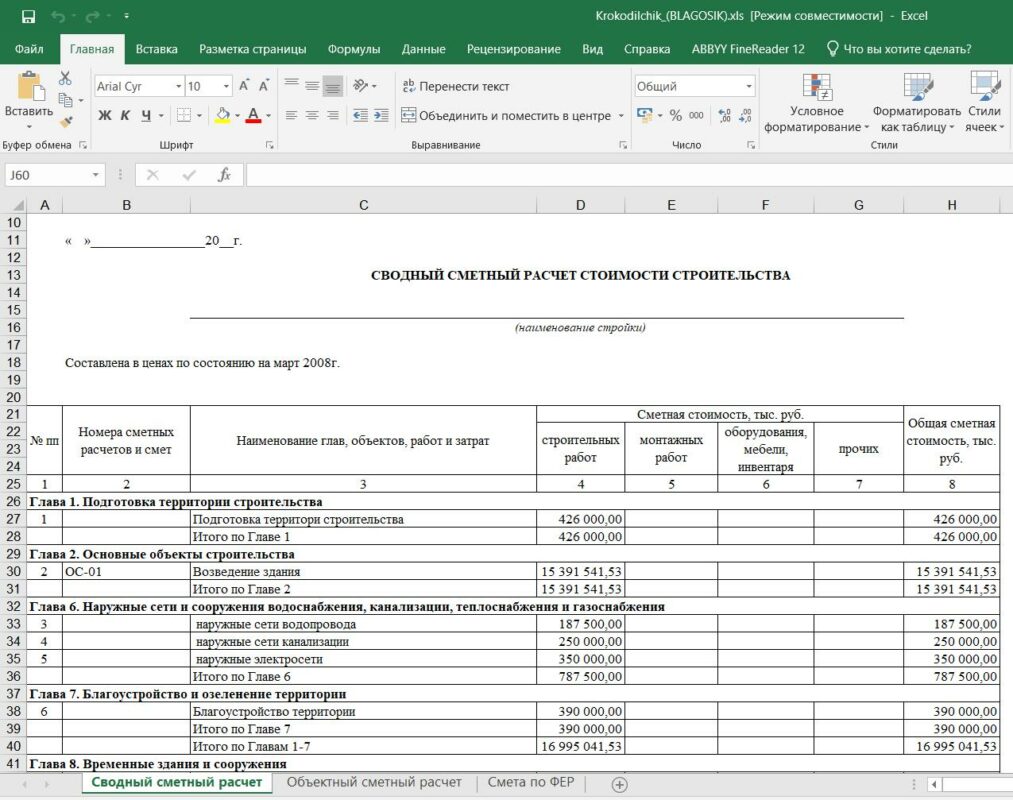Expand the Общий number format dropdown
The image size is (1013, 800).
(x=748, y=87)
